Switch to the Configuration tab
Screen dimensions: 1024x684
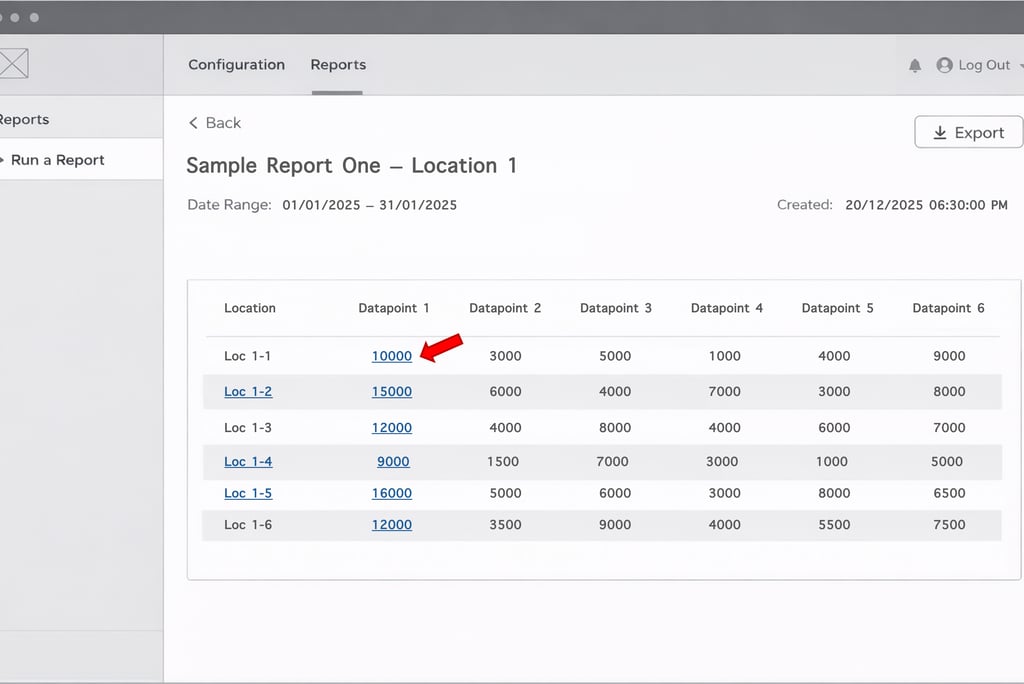(236, 65)
